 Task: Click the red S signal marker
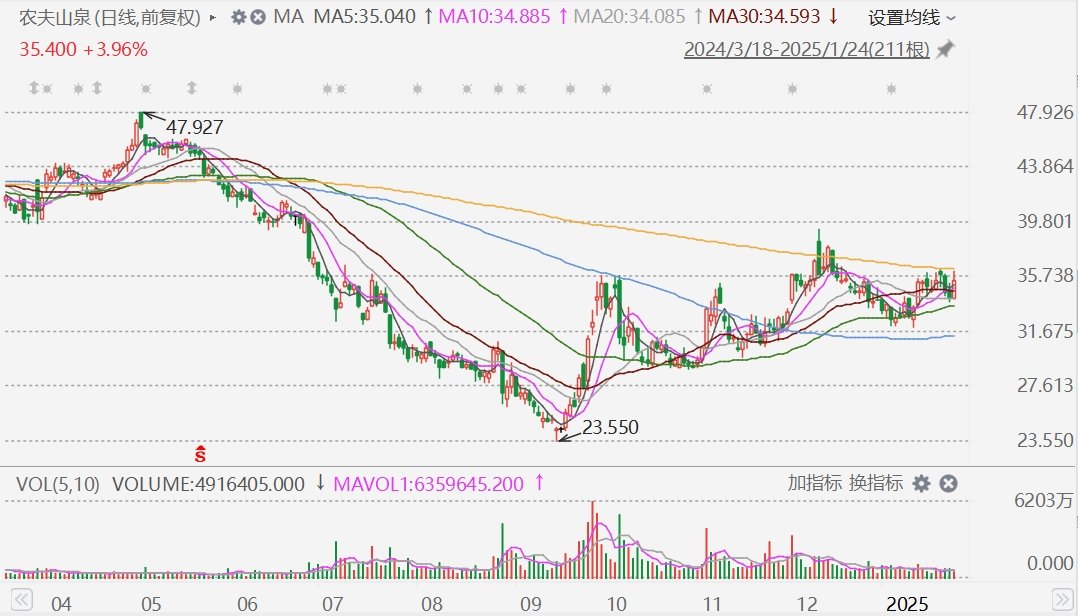point(200,454)
